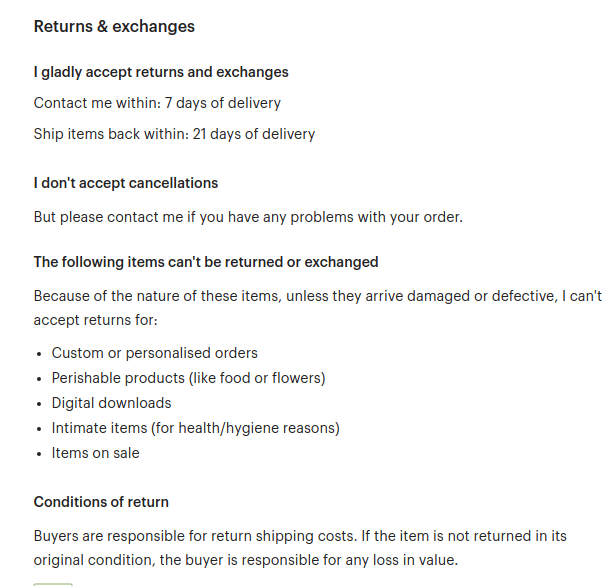Click the green-outlined button at page bottom
Image resolution: width=616 pixels, height=586 pixels.
point(53,584)
